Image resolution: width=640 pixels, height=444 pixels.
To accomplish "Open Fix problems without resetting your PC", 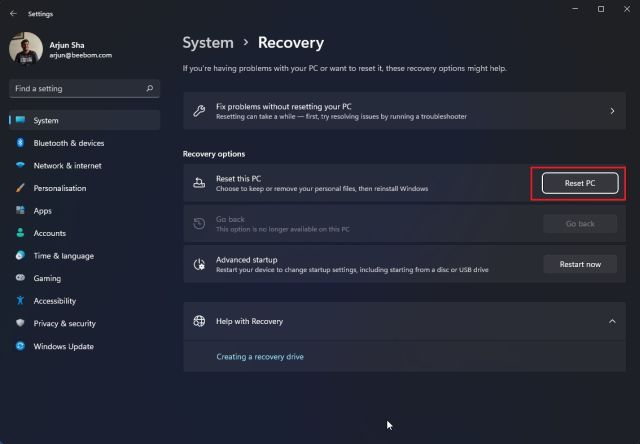I will pyautogui.click(x=404, y=111).
